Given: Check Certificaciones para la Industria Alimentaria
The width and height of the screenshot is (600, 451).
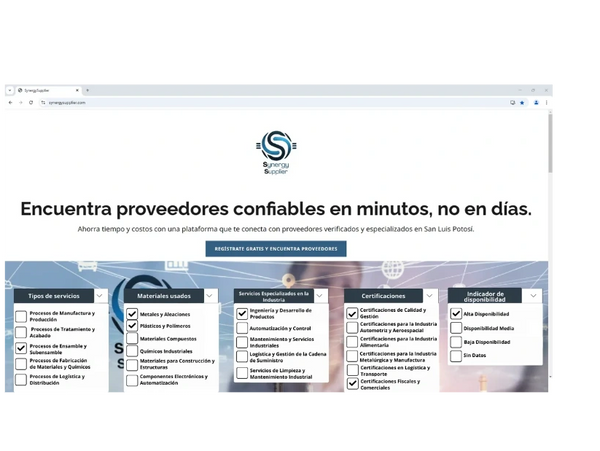Looking at the screenshot, I should point(352,342).
